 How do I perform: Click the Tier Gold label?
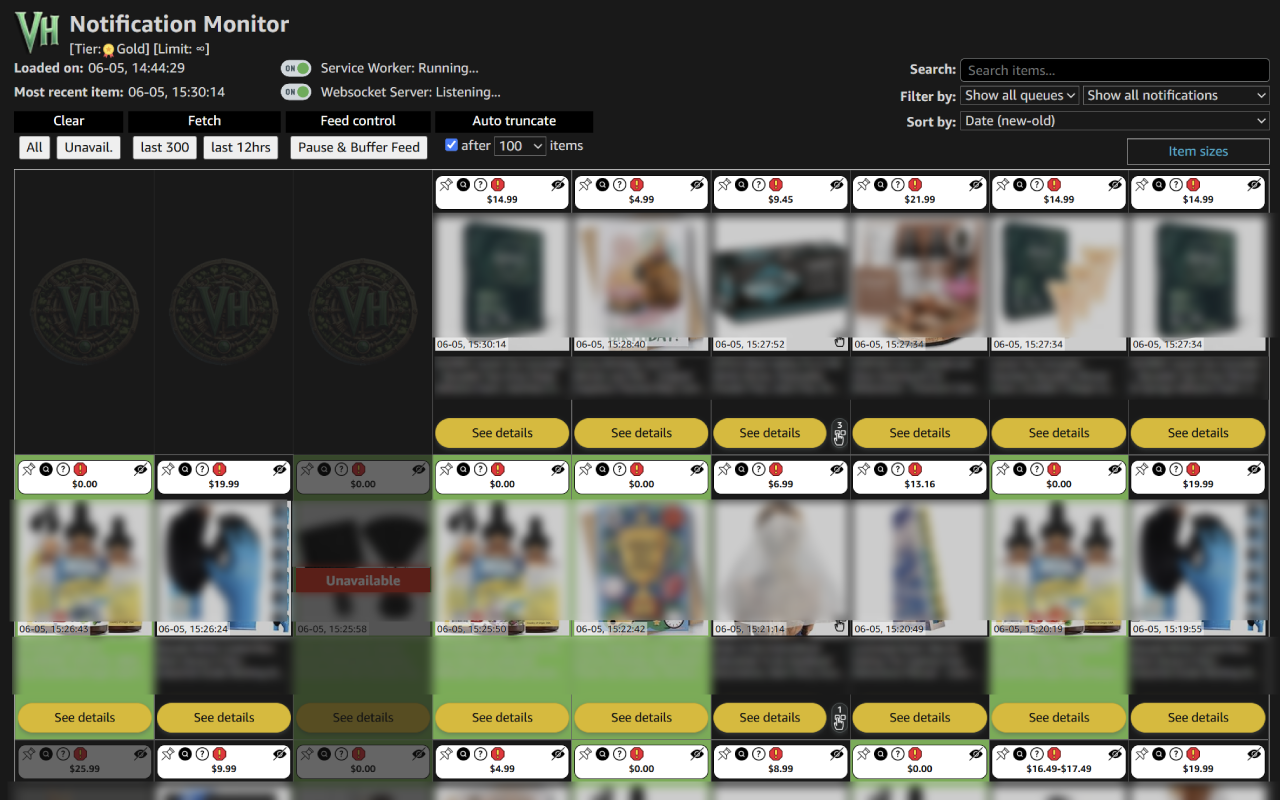pyautogui.click(x=110, y=49)
